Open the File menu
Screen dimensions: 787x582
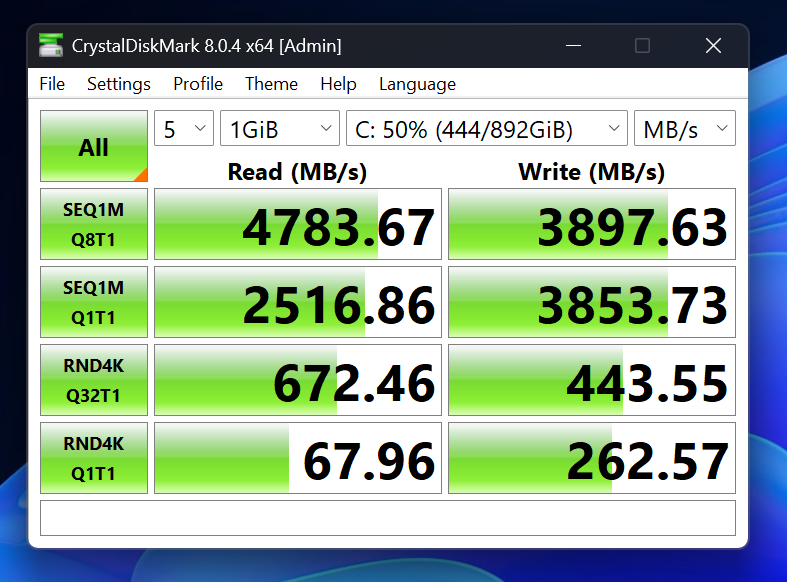click(52, 84)
